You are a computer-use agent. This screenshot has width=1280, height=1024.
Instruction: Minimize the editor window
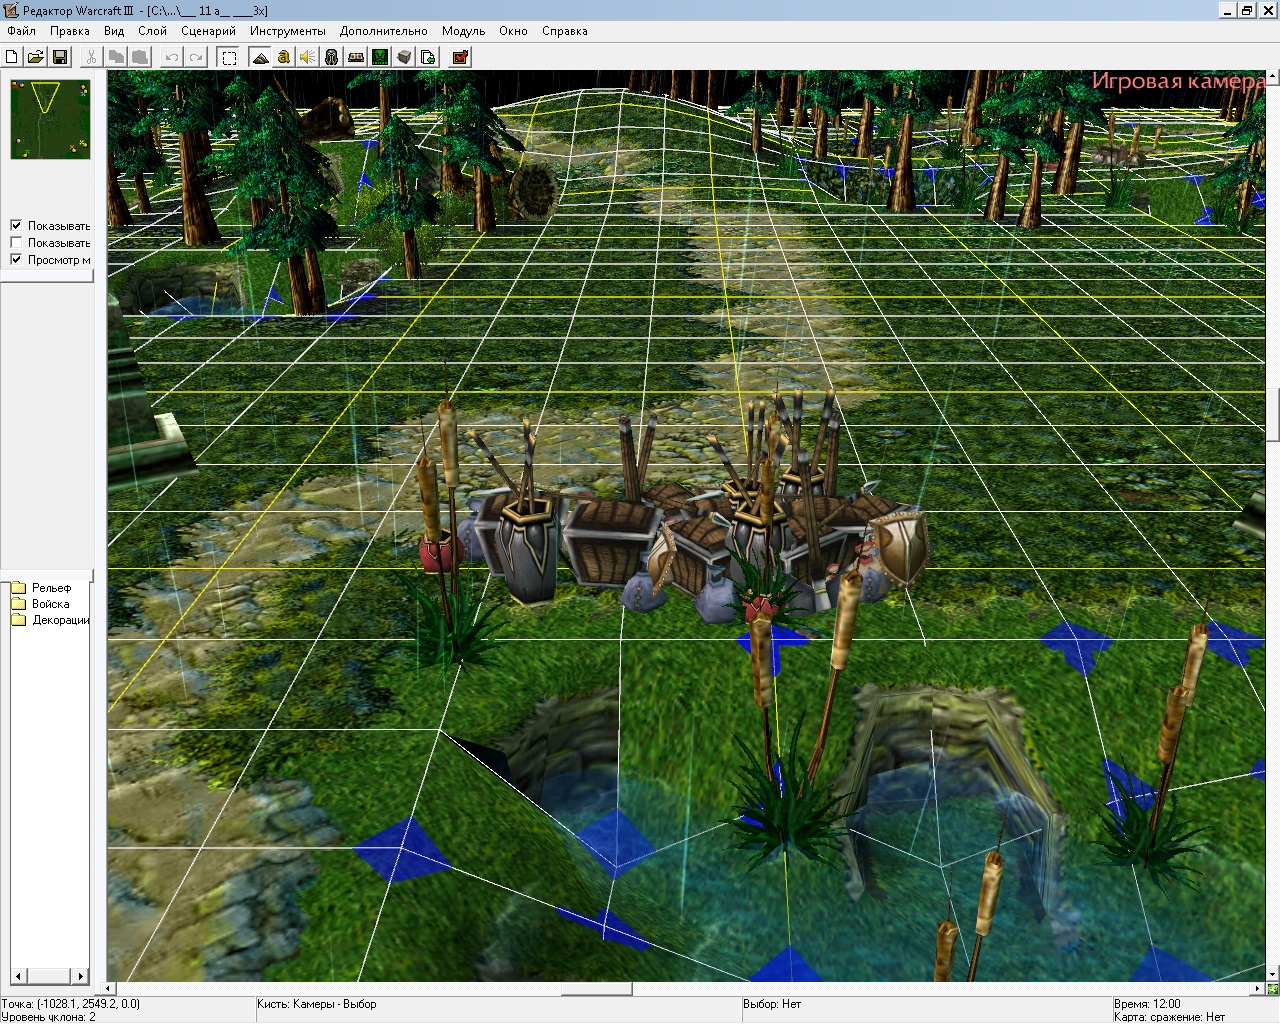click(x=1229, y=10)
